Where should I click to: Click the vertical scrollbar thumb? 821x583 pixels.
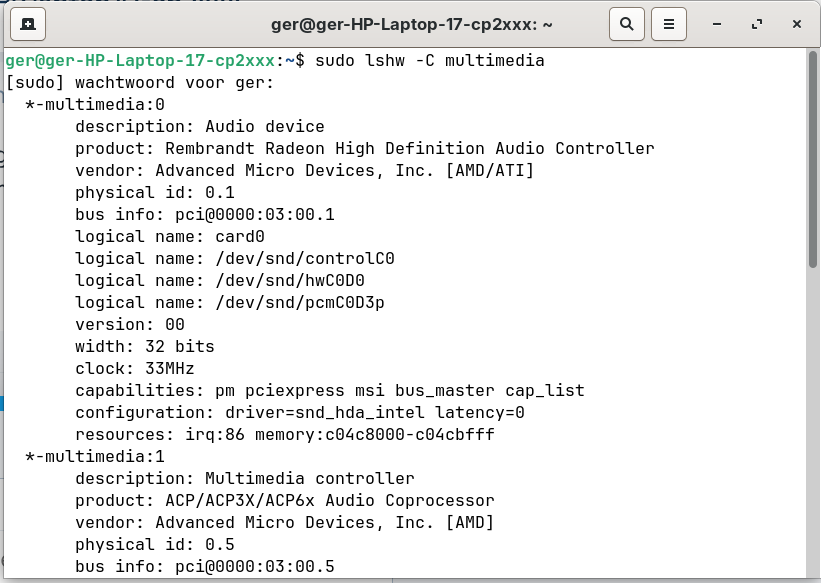813,160
